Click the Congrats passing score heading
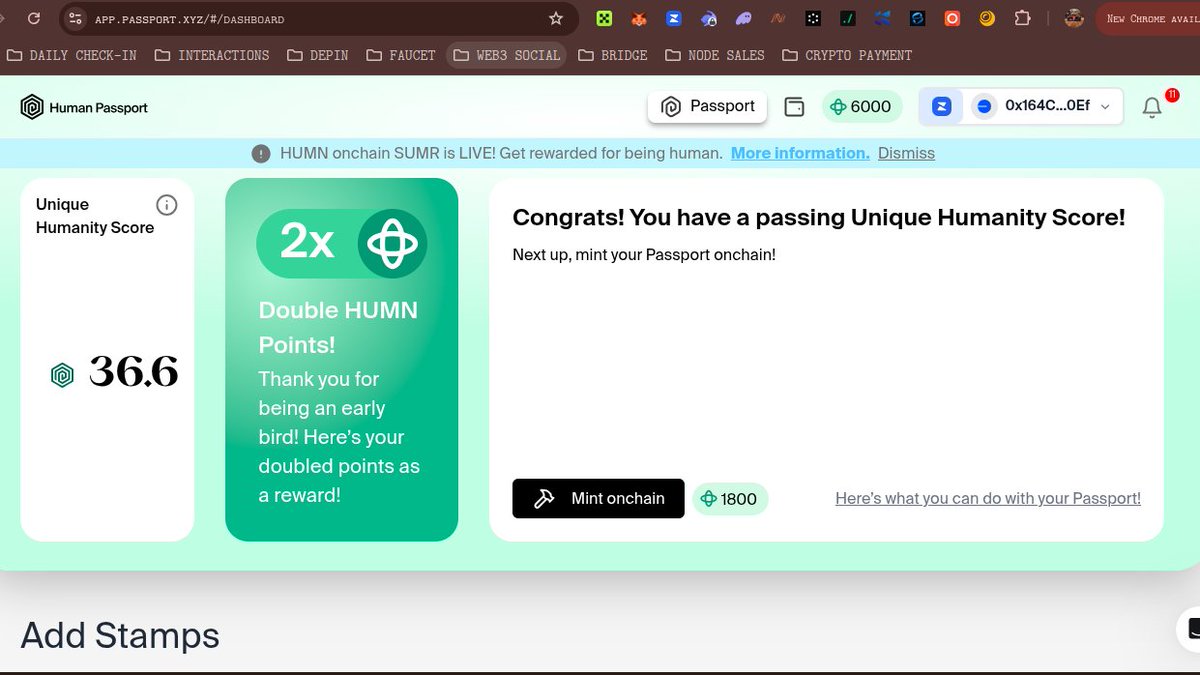Screen dimensions: 1200x675 (x=819, y=217)
